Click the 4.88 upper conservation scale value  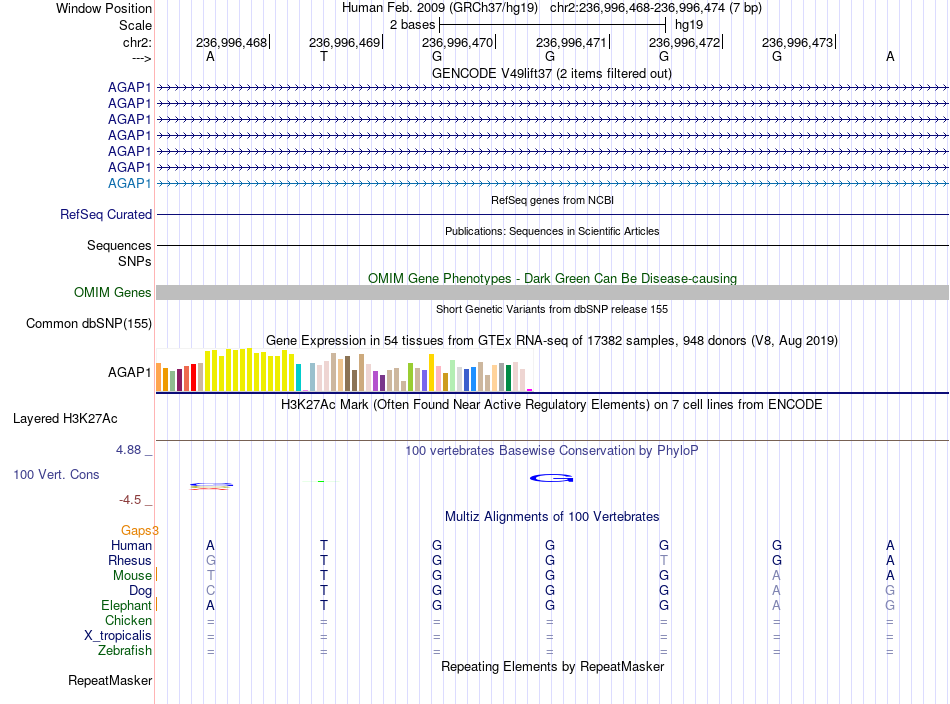(128, 450)
